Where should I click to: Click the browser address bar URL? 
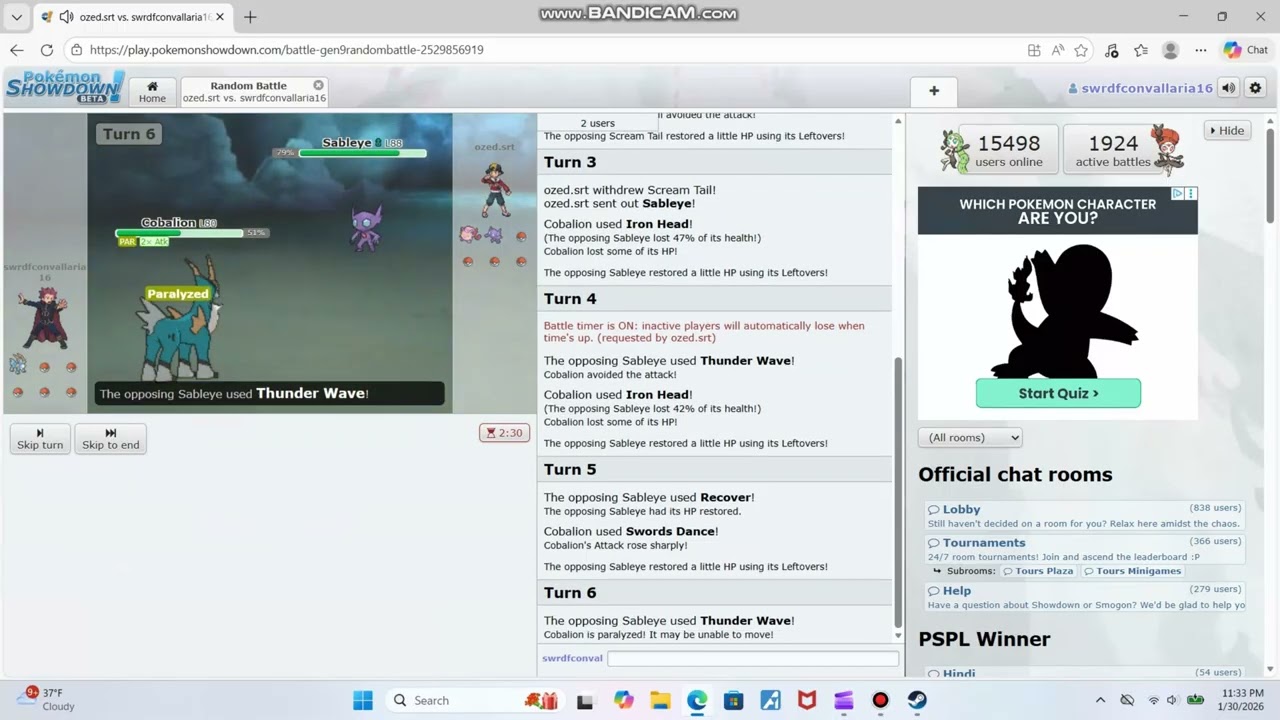pyautogui.click(x=287, y=49)
